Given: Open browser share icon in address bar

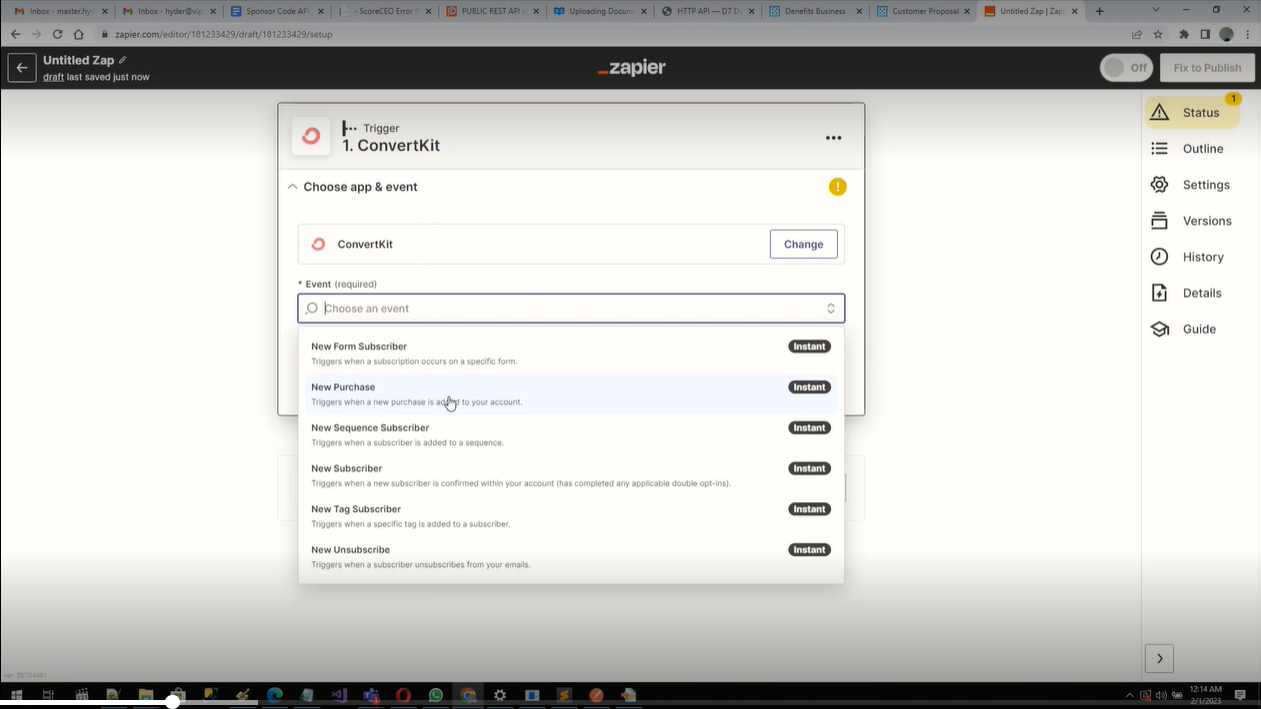Looking at the screenshot, I should click(1137, 34).
